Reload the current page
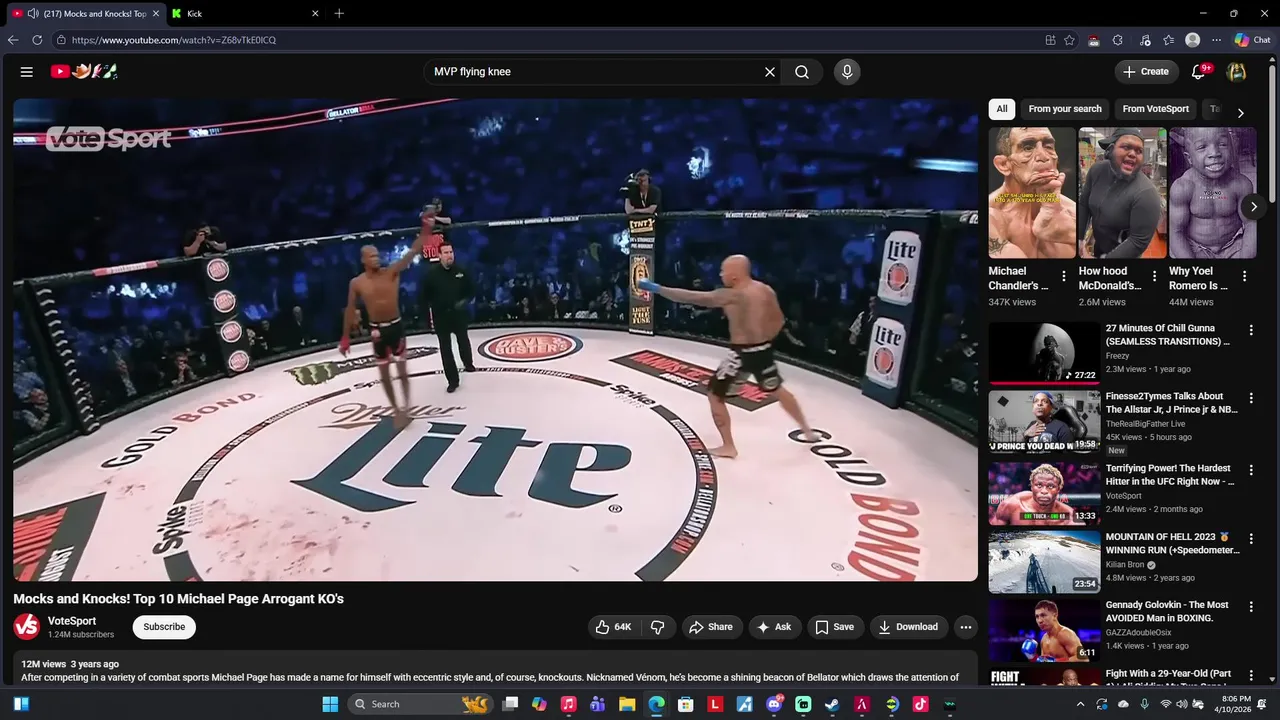Screen dimensions: 1280x720 click(x=37, y=40)
